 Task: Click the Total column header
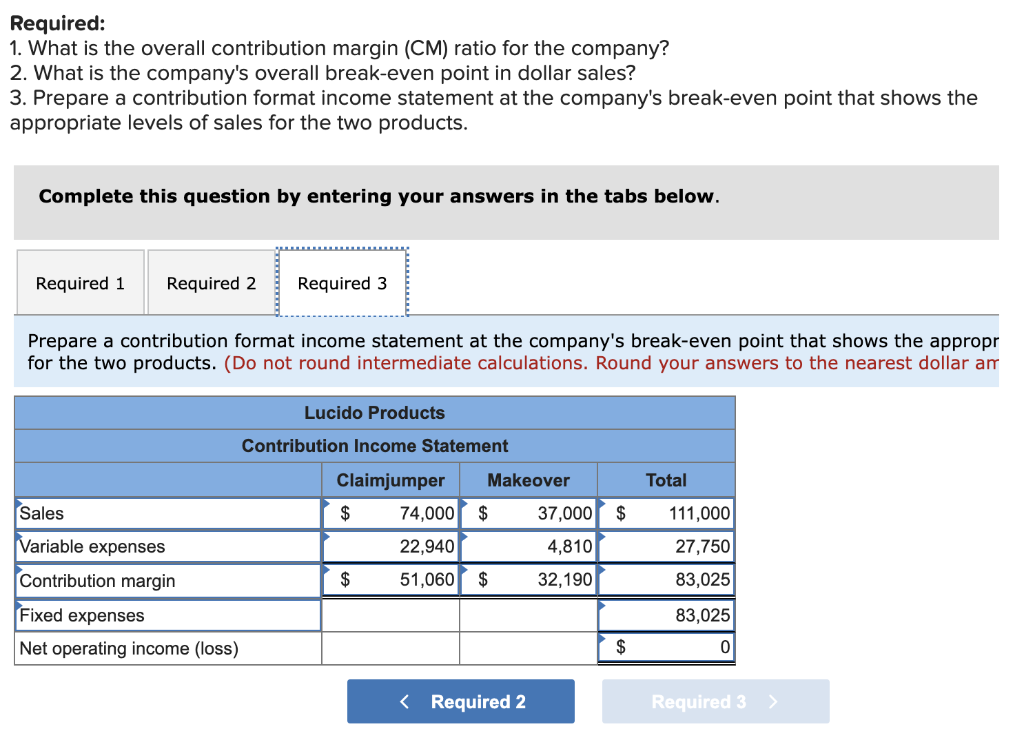(666, 480)
